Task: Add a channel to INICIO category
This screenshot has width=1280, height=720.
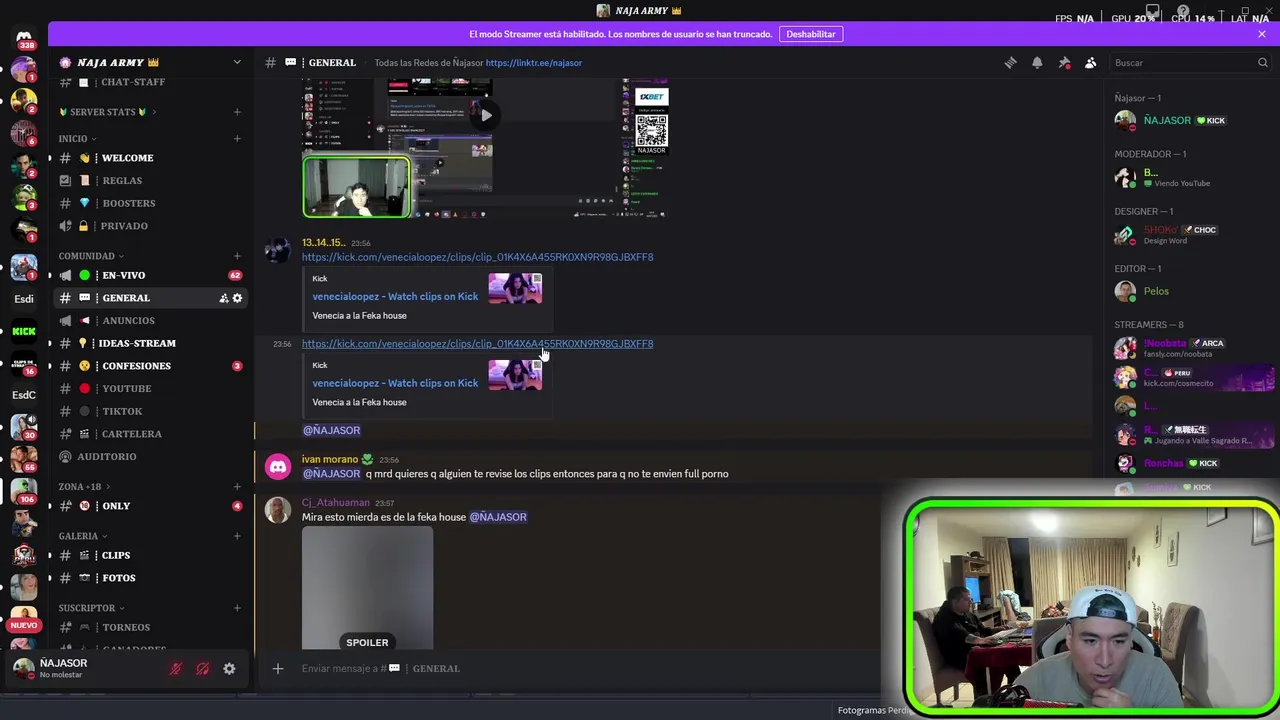Action: [237, 138]
